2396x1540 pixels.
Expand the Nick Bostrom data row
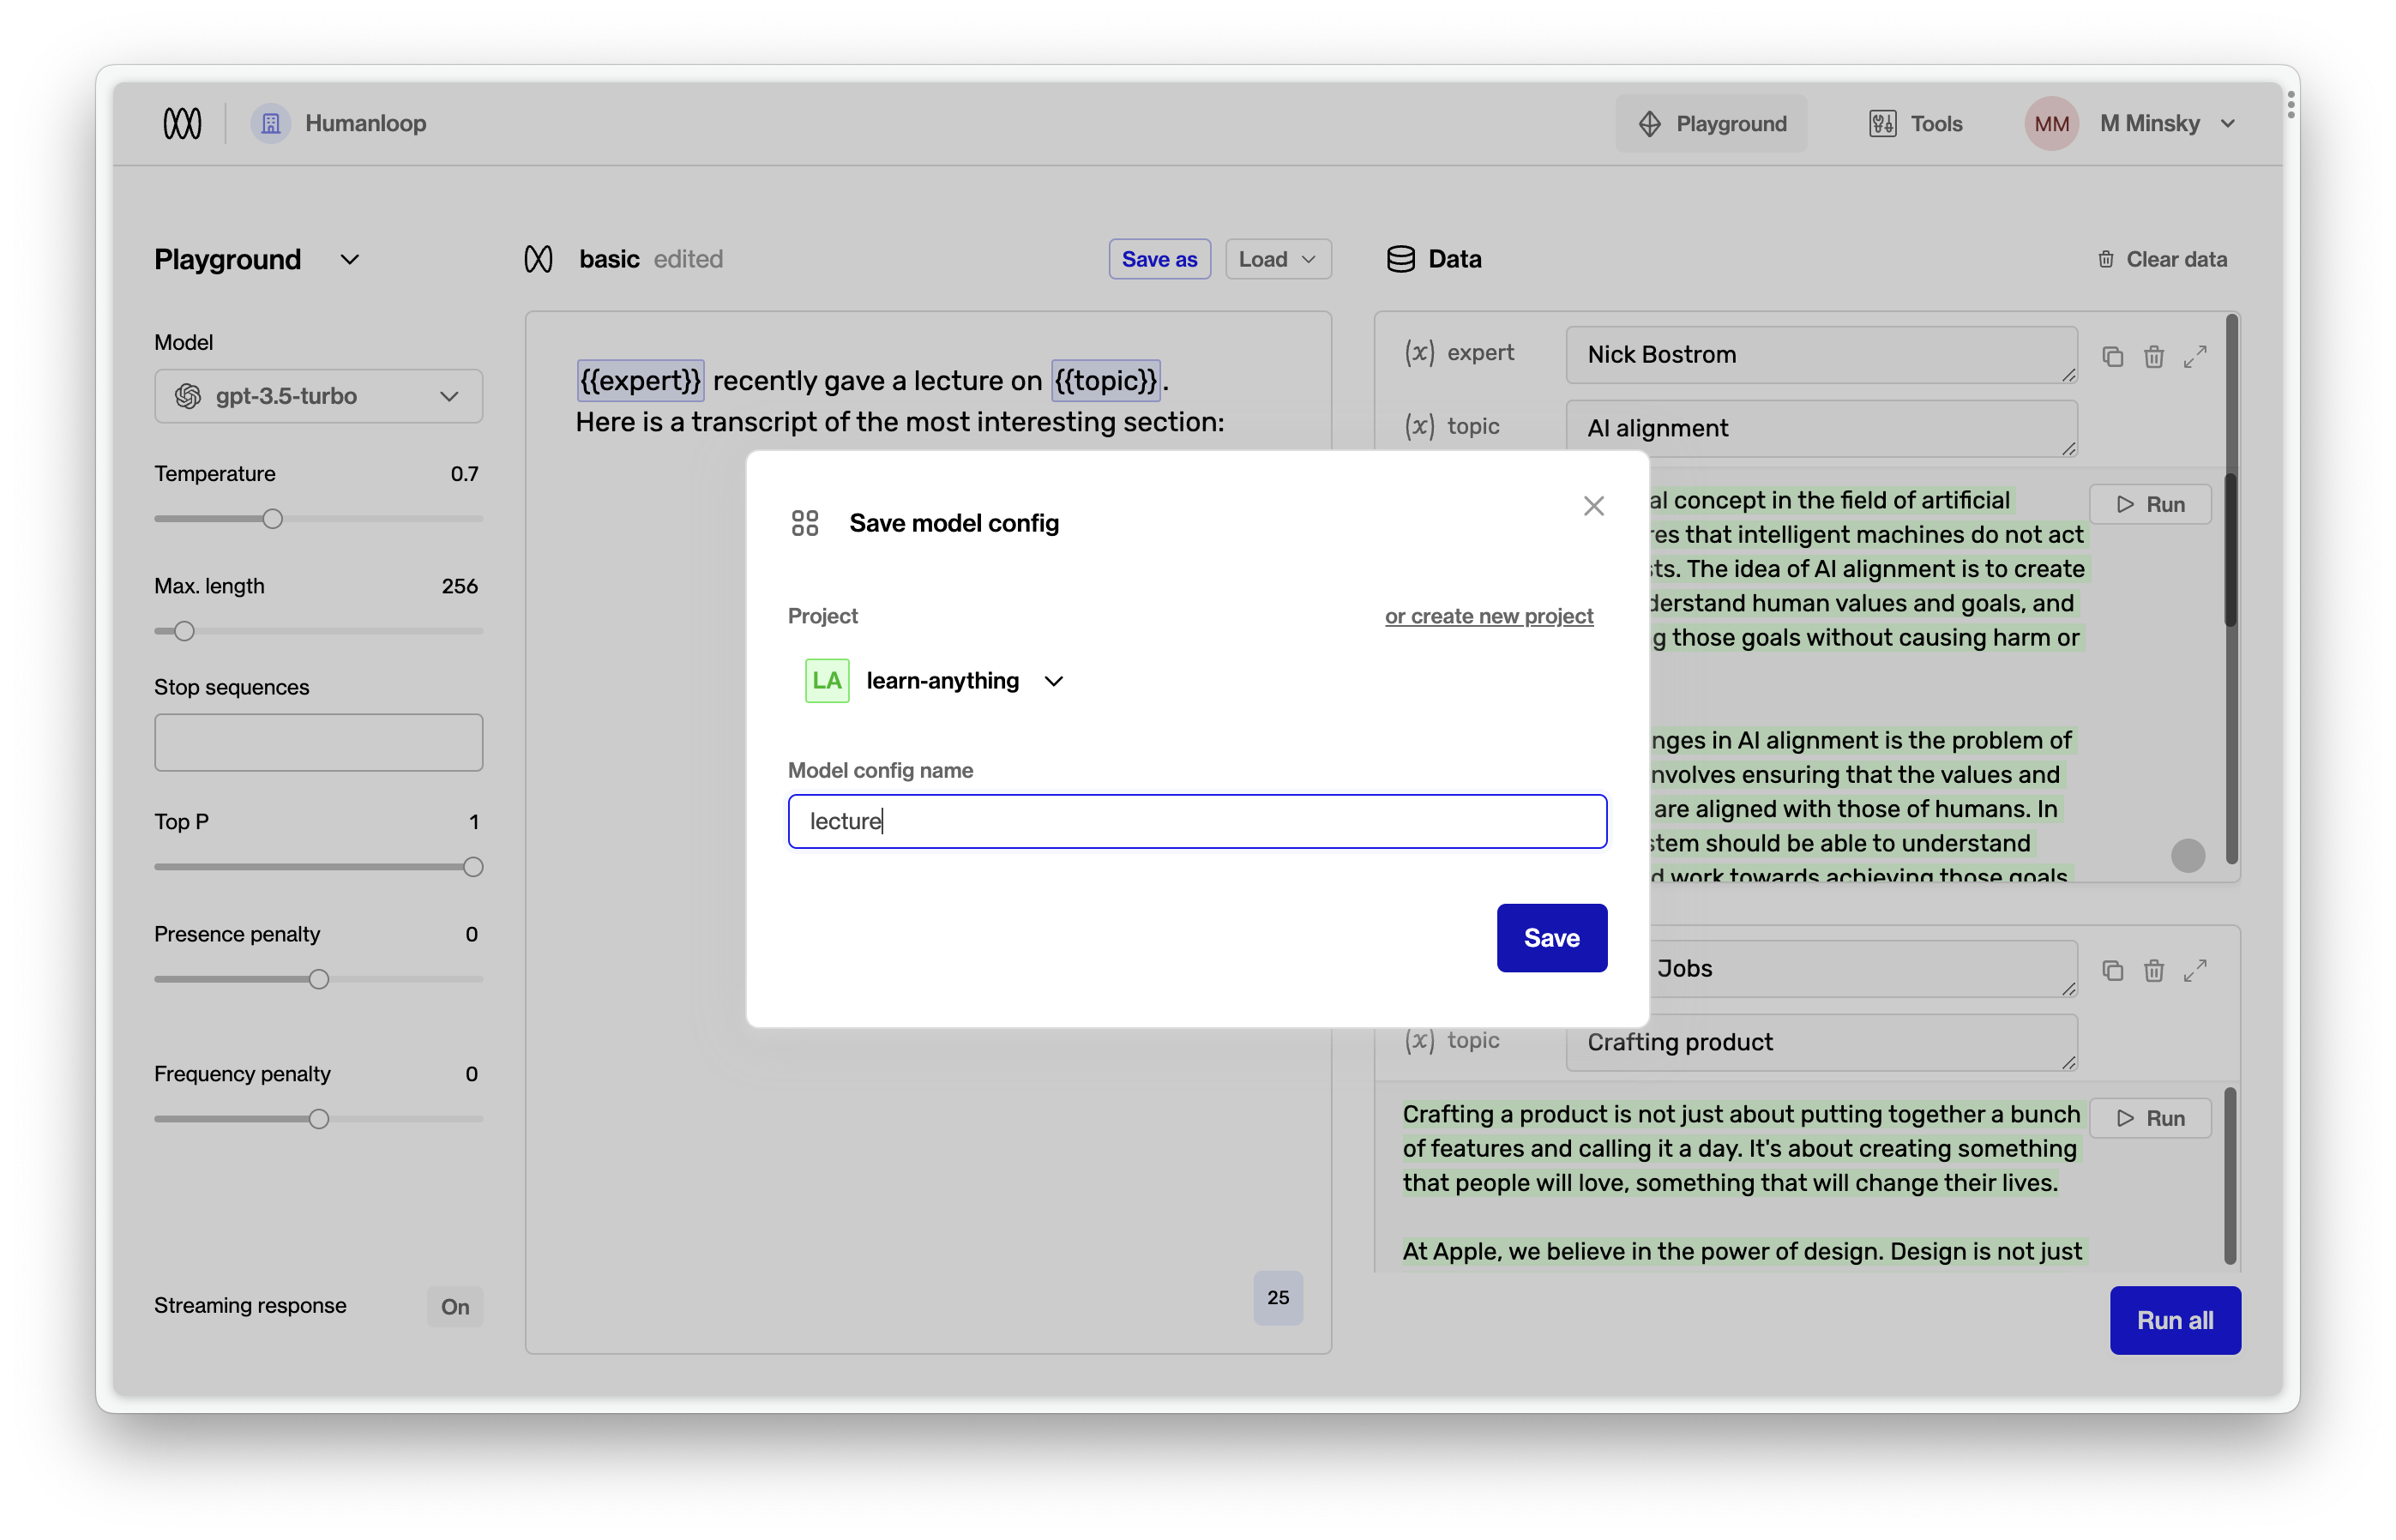click(2195, 357)
